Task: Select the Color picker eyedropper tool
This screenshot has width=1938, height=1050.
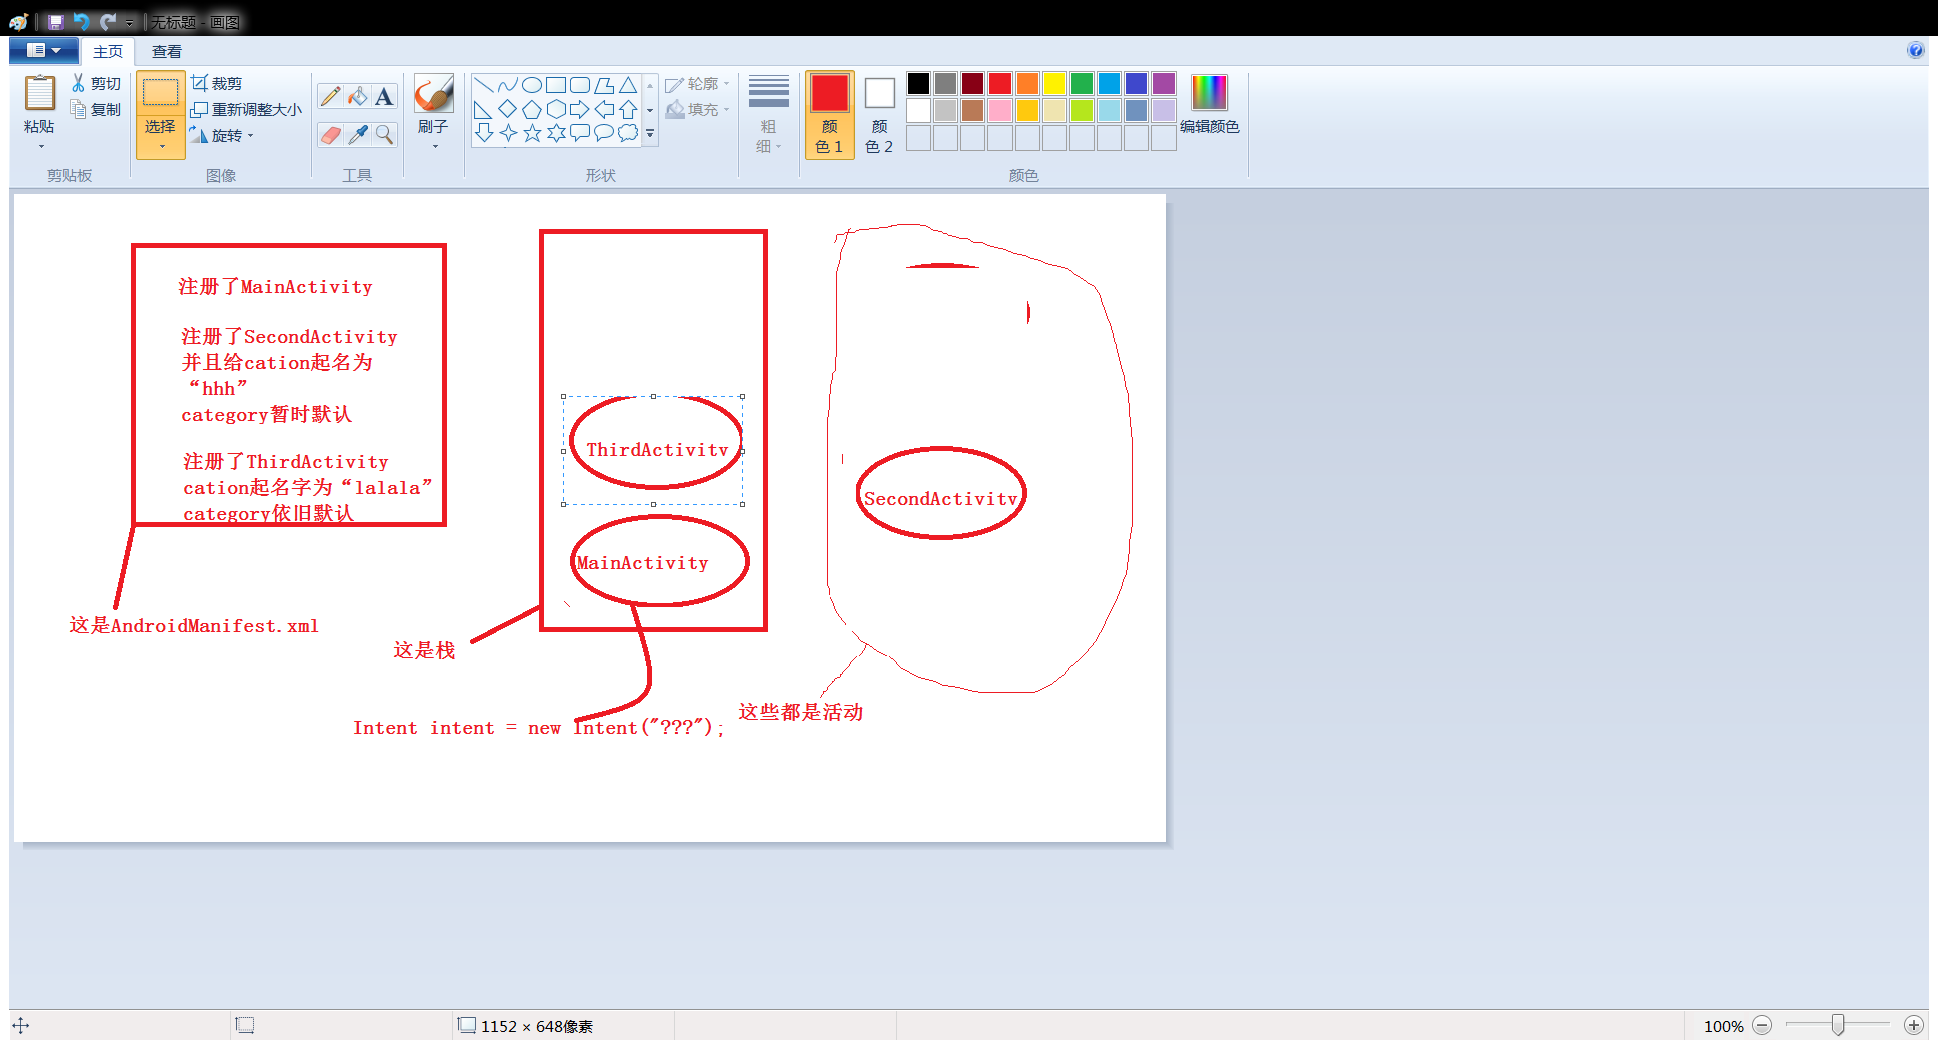Action: pos(357,134)
